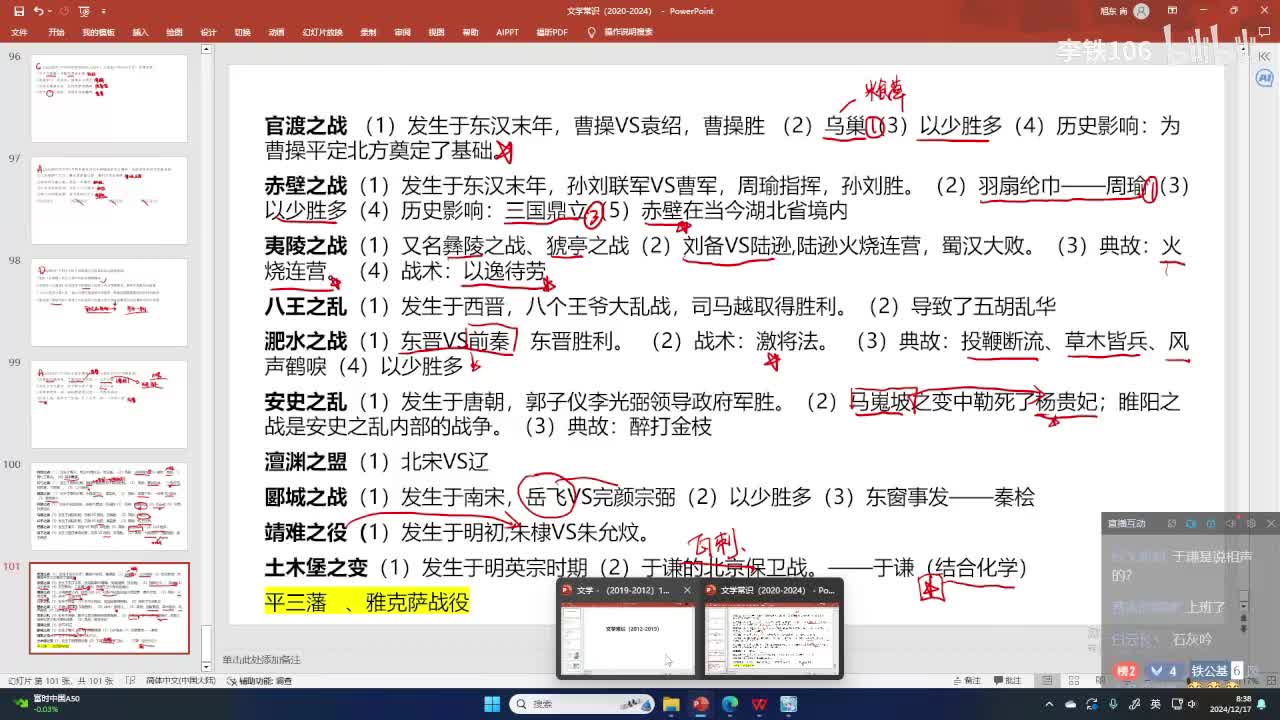The width and height of the screenshot is (1280, 720).
Task: Open the 审阅 ribbon tab
Action: pyautogui.click(x=402, y=32)
